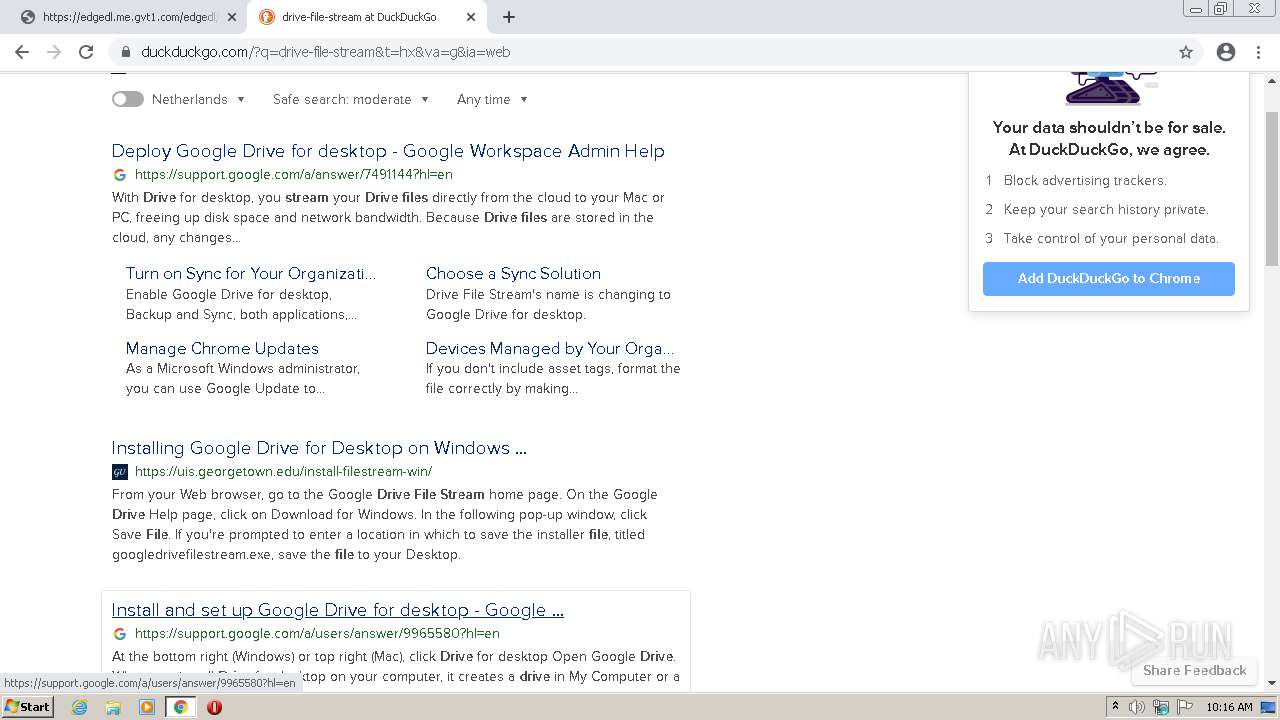Viewport: 1280px width, 720px height.
Task: Open the Manage Chrome Updates sublink
Action: point(222,348)
